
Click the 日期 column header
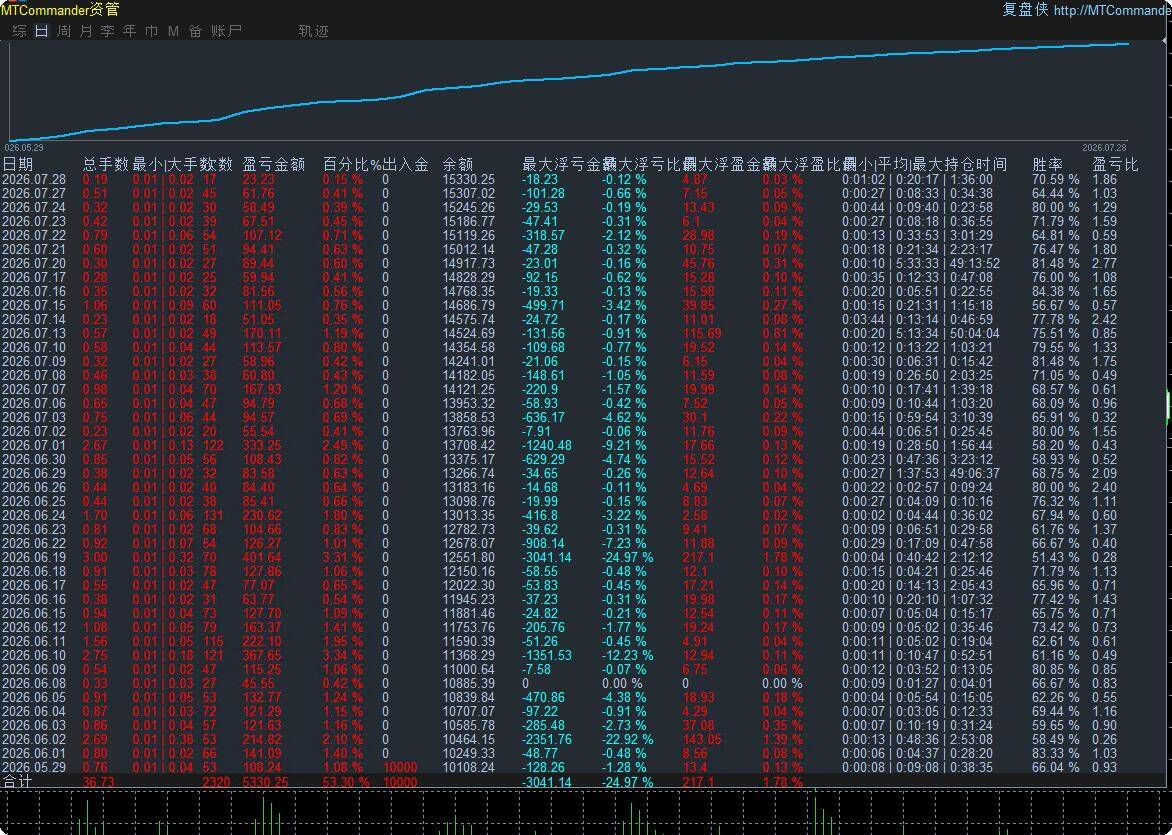[x=18, y=164]
